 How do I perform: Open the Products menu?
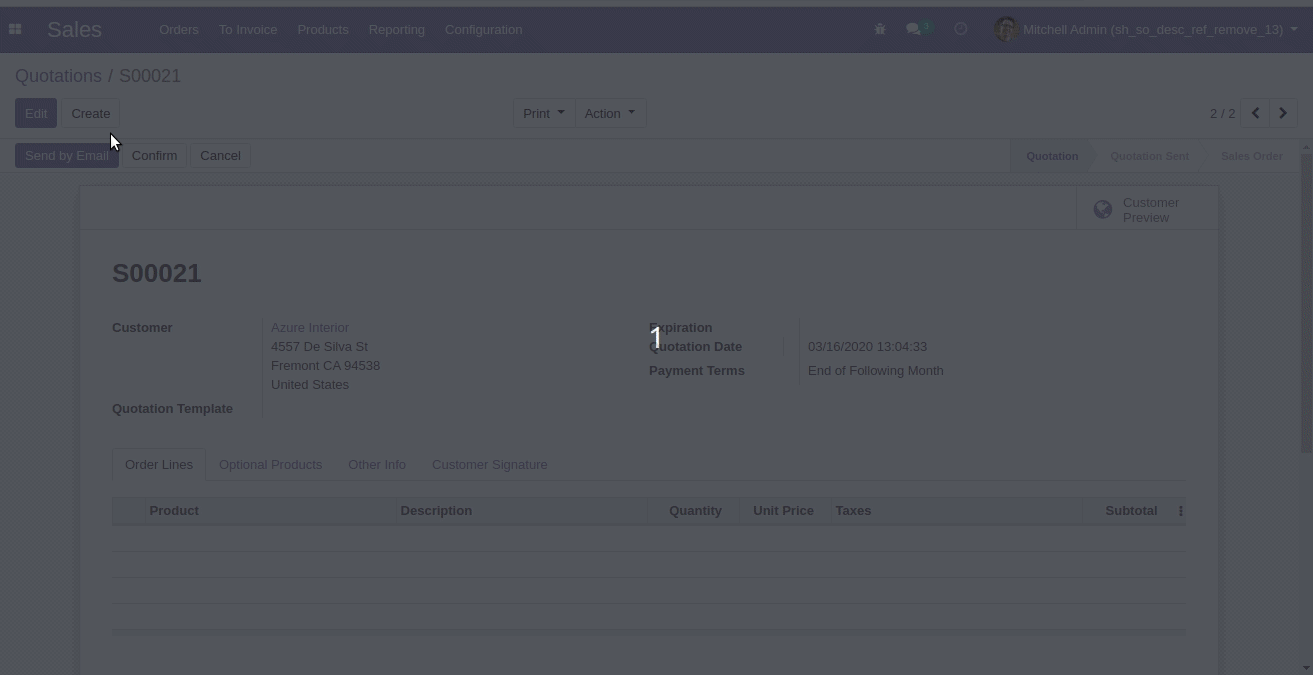point(323,29)
